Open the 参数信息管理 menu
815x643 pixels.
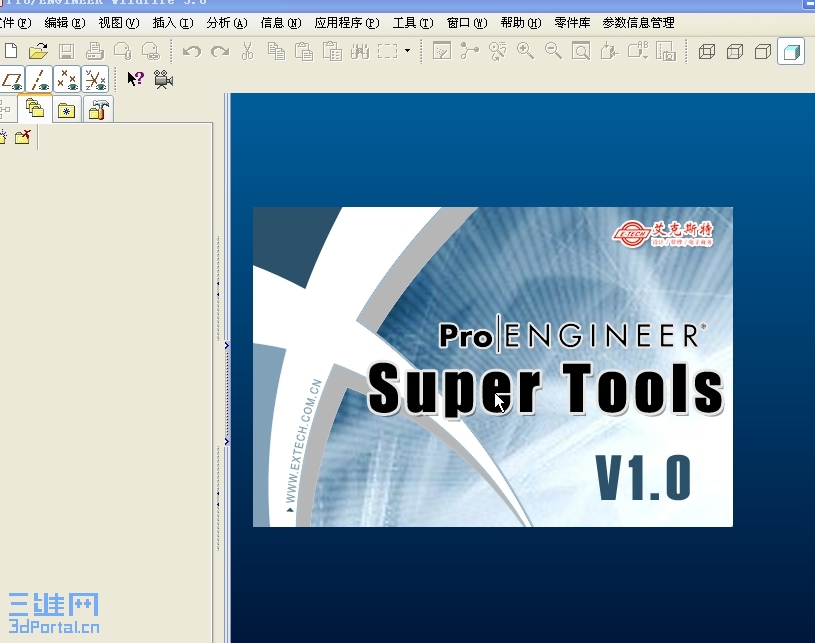(638, 23)
